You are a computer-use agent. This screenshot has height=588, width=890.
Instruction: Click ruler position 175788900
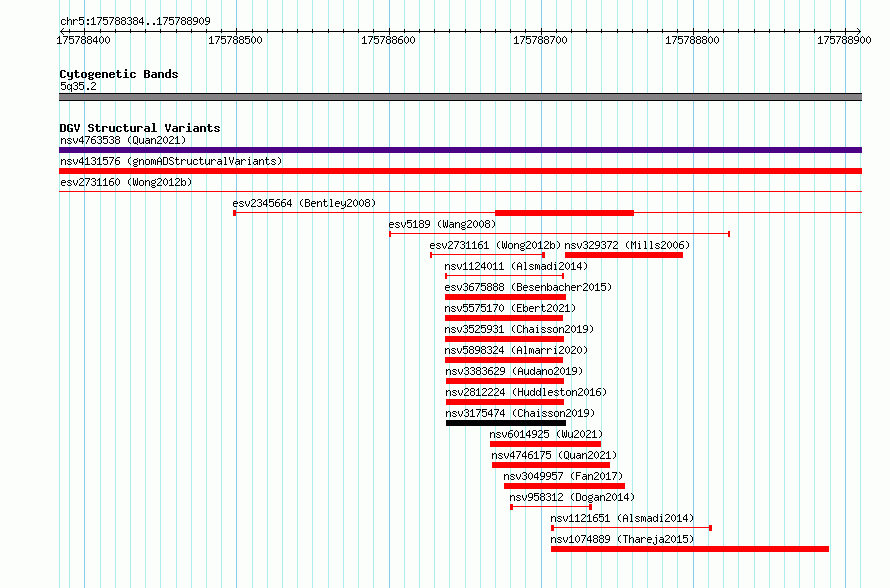tap(844, 40)
